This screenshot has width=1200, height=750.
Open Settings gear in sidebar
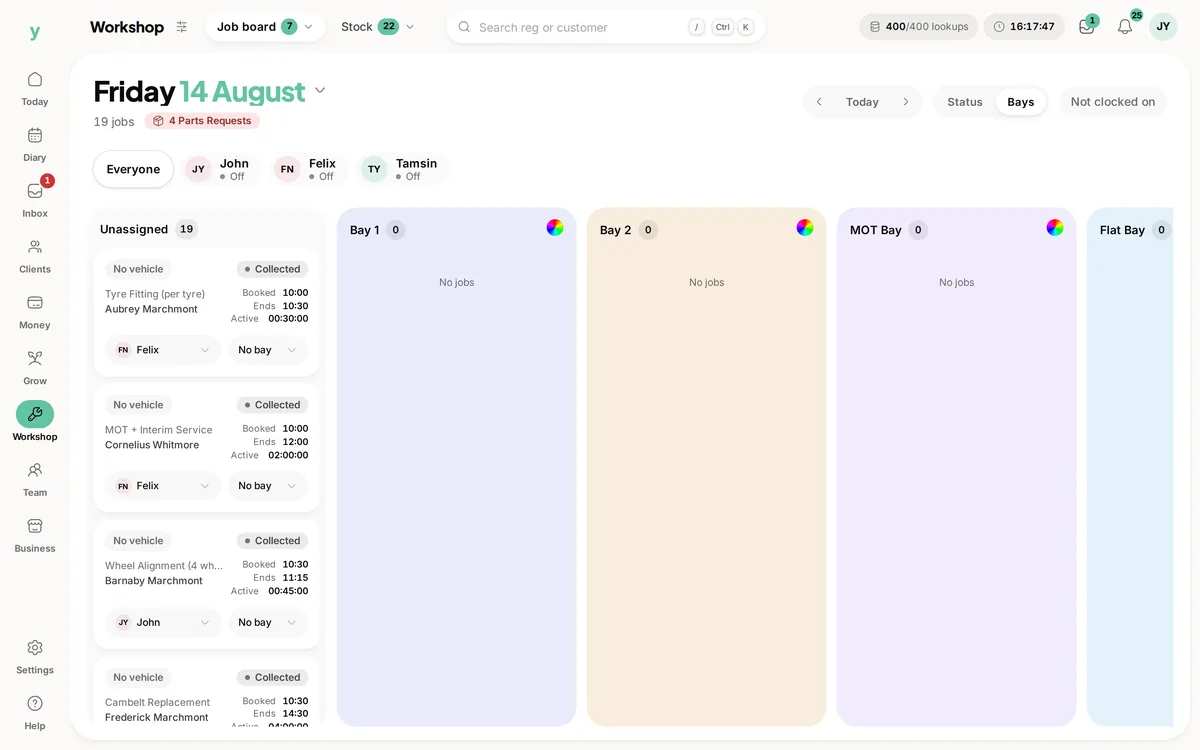click(35, 648)
